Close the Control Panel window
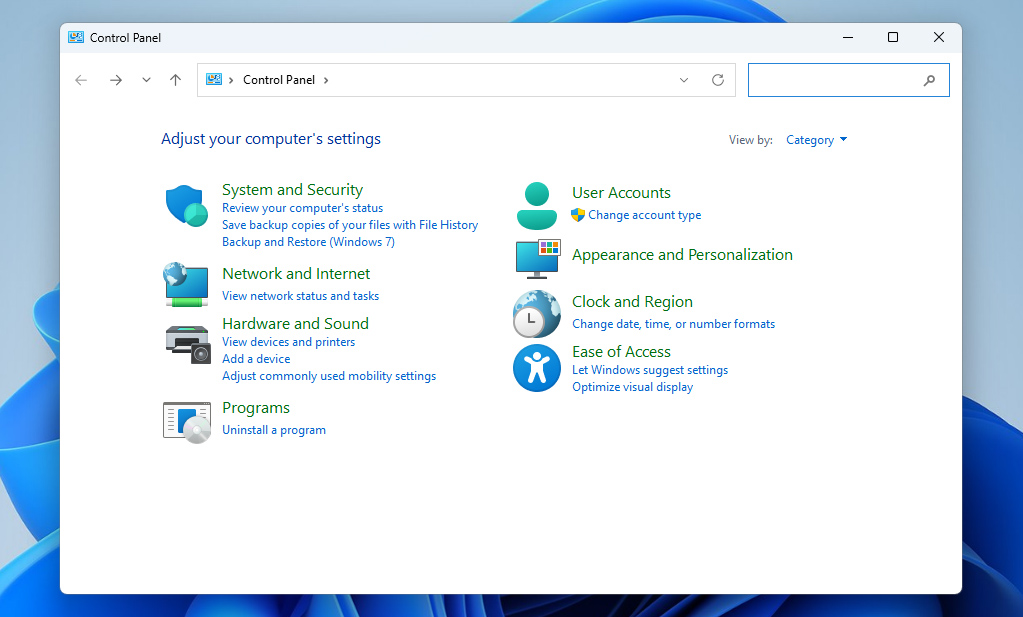This screenshot has height=617, width=1023. tap(939, 37)
